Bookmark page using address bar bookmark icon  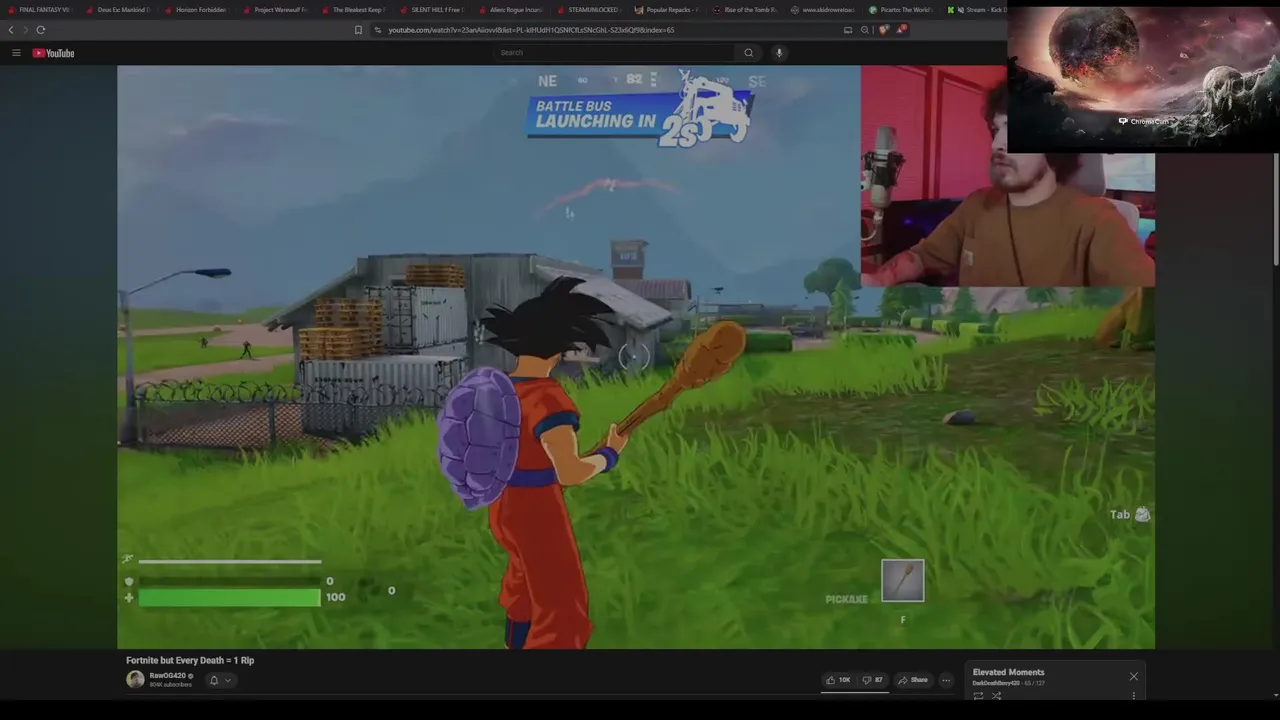[358, 30]
